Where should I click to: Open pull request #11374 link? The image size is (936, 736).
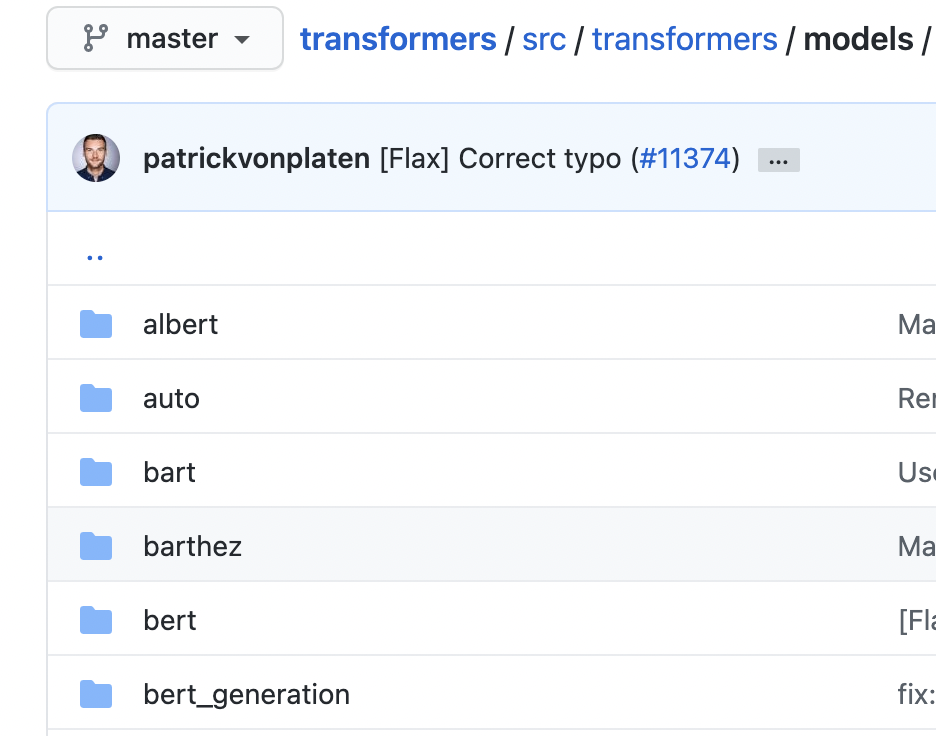[x=685, y=159]
